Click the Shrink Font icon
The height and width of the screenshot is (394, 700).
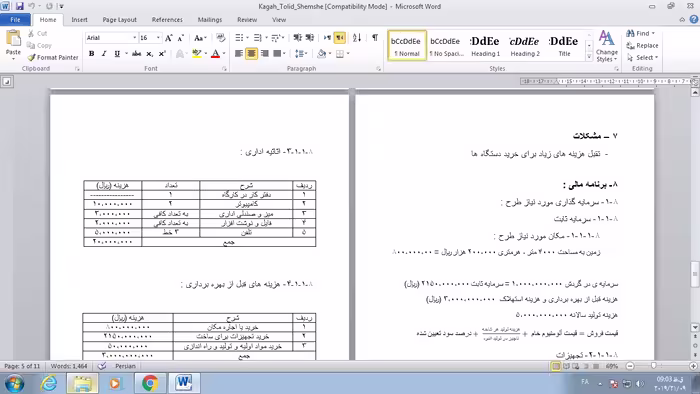click(x=180, y=38)
